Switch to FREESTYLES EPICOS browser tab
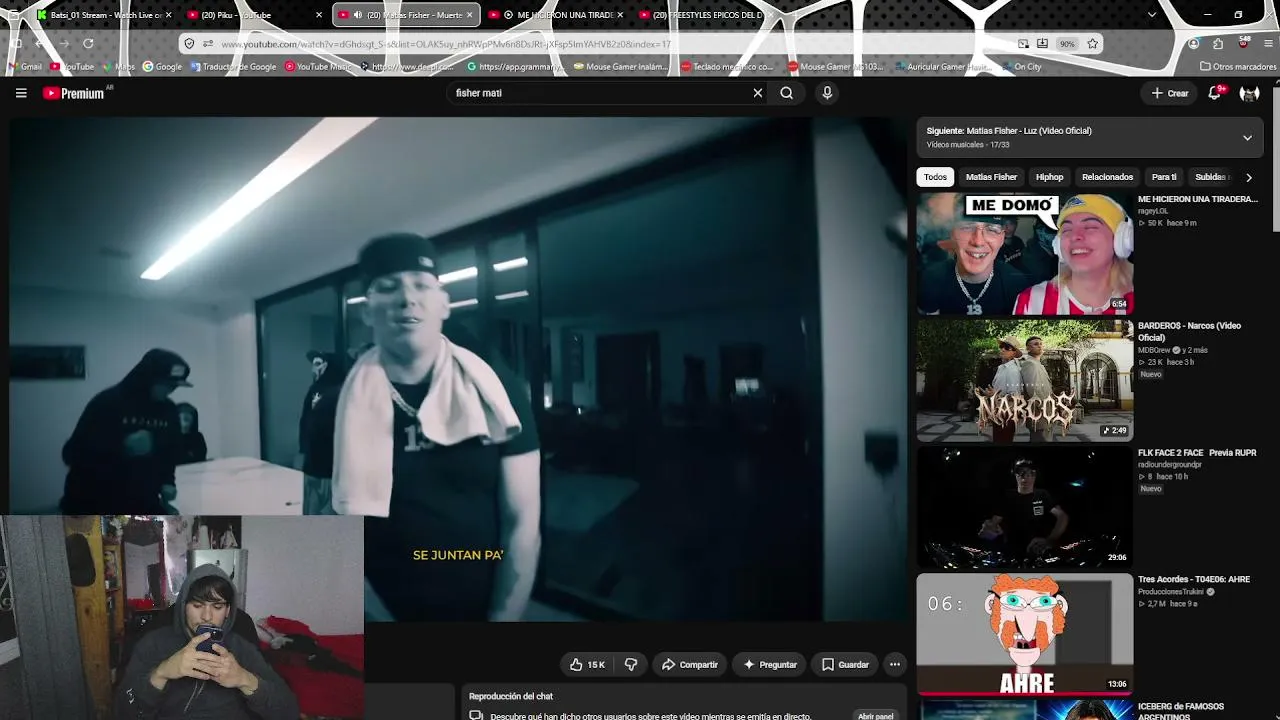This screenshot has width=1280, height=720. [706, 15]
